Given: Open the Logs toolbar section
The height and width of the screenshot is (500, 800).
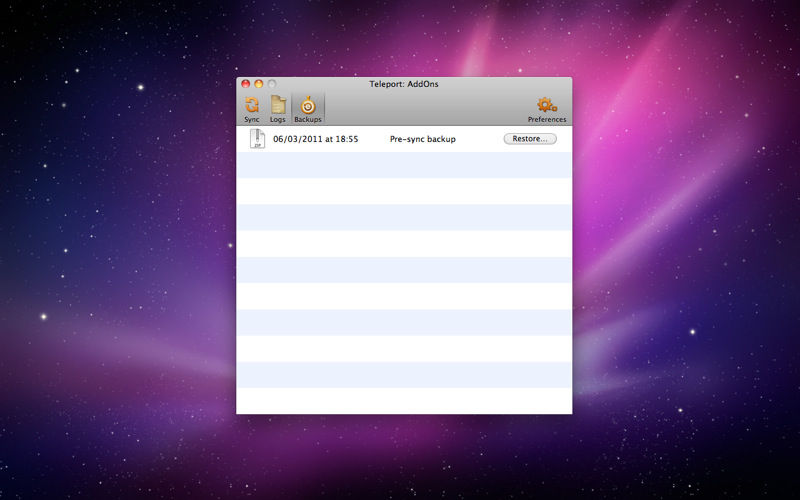Looking at the screenshot, I should tap(278, 109).
